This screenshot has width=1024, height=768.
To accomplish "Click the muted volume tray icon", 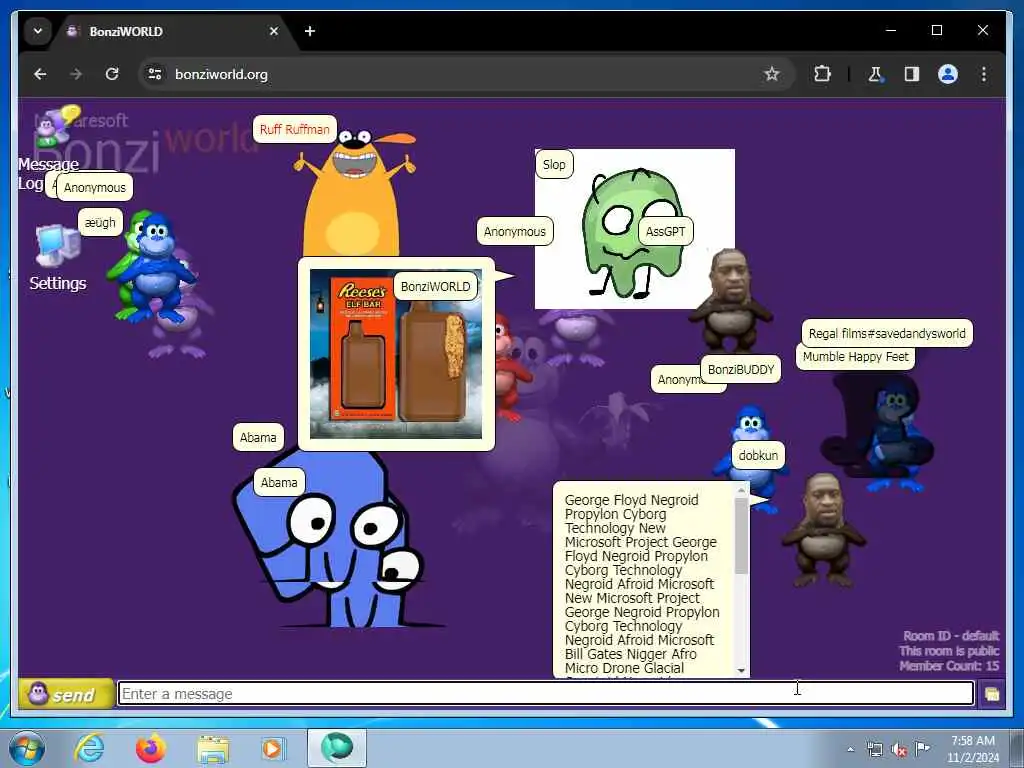I will click(x=899, y=750).
